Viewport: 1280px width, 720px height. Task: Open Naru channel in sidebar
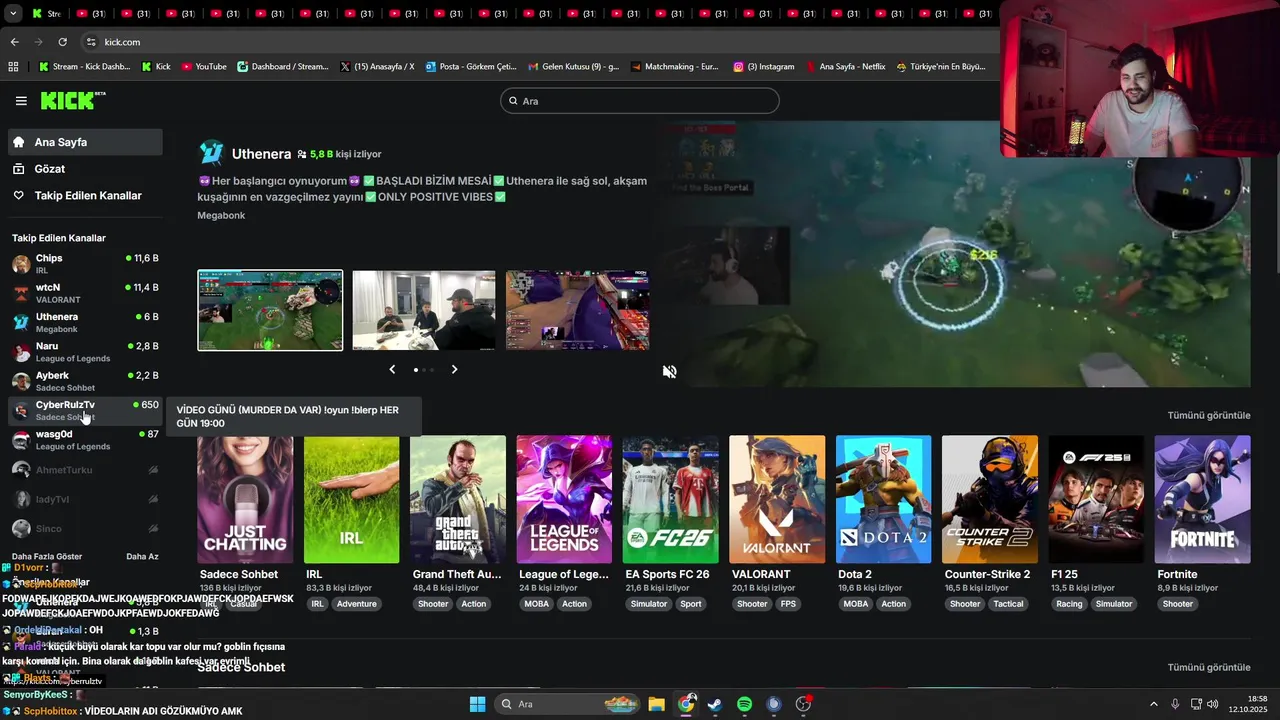[x=85, y=352]
